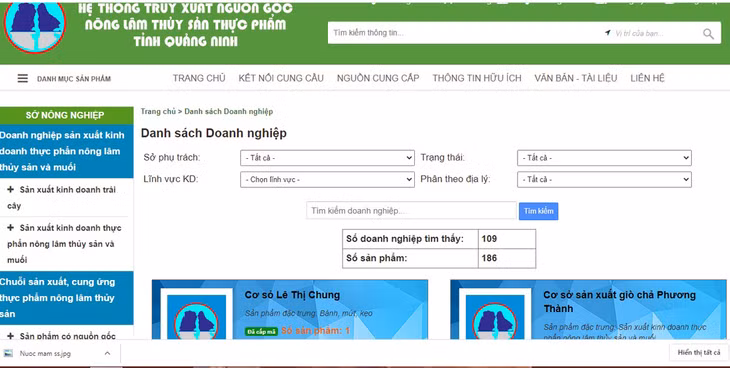Open the Trạng thái dropdown
This screenshot has height=368, width=730.
click(x=604, y=158)
